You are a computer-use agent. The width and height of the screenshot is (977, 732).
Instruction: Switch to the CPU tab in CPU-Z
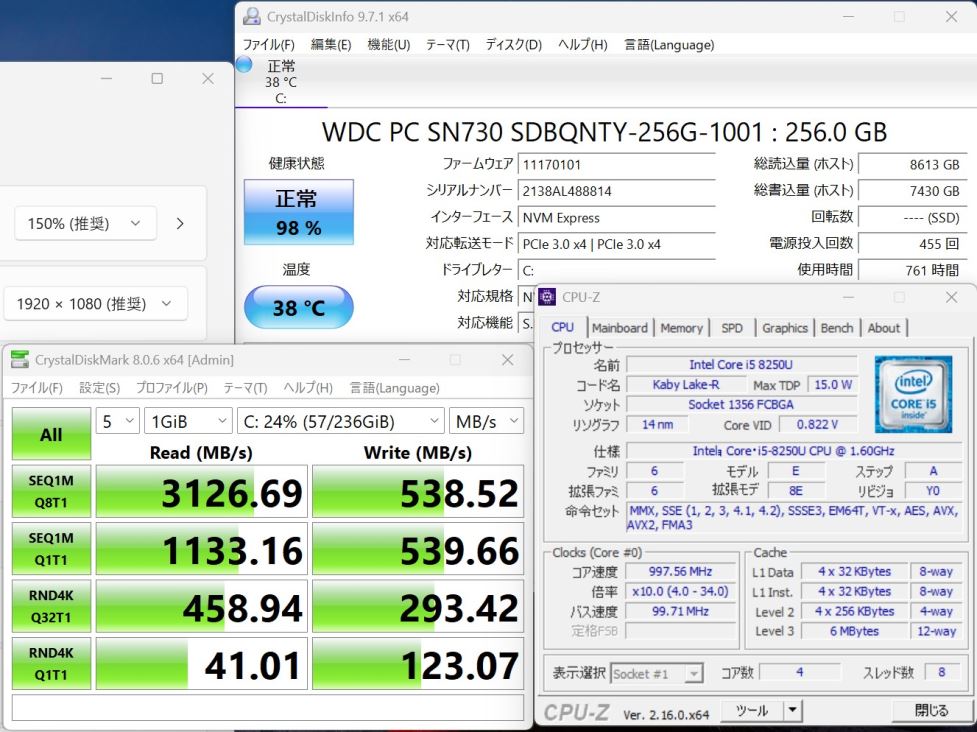562,327
